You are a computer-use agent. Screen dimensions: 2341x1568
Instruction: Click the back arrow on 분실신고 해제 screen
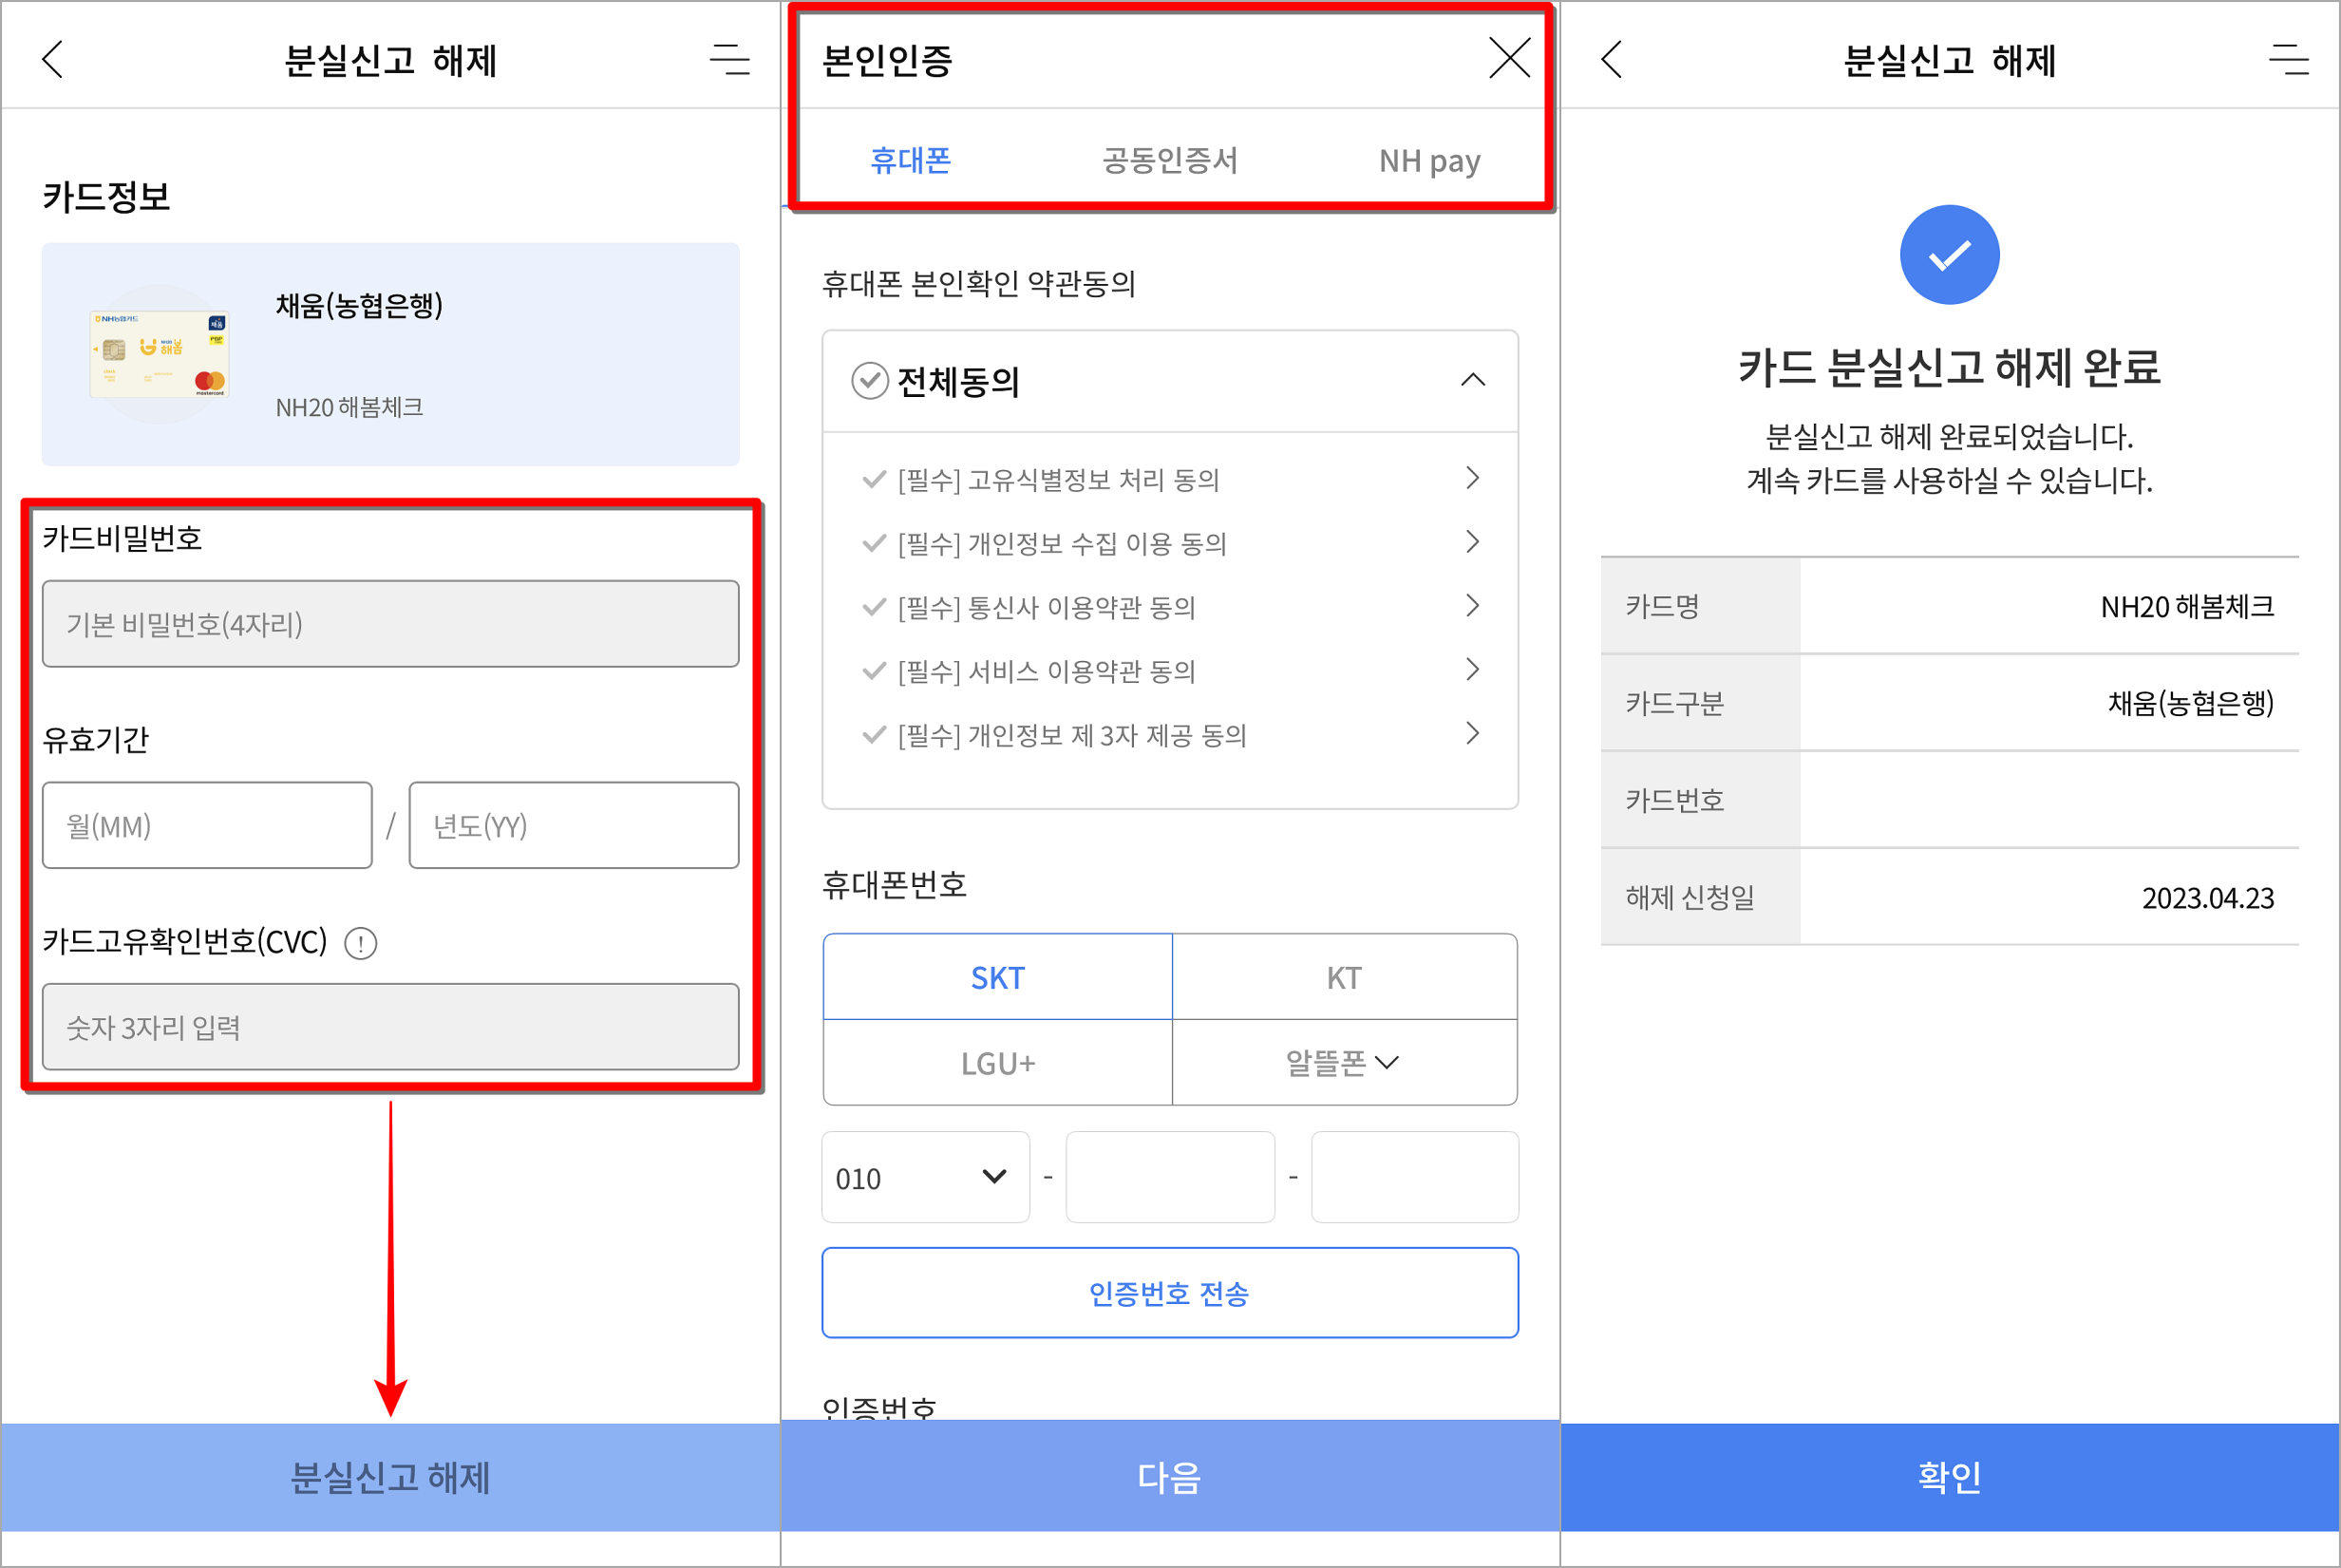click(53, 60)
